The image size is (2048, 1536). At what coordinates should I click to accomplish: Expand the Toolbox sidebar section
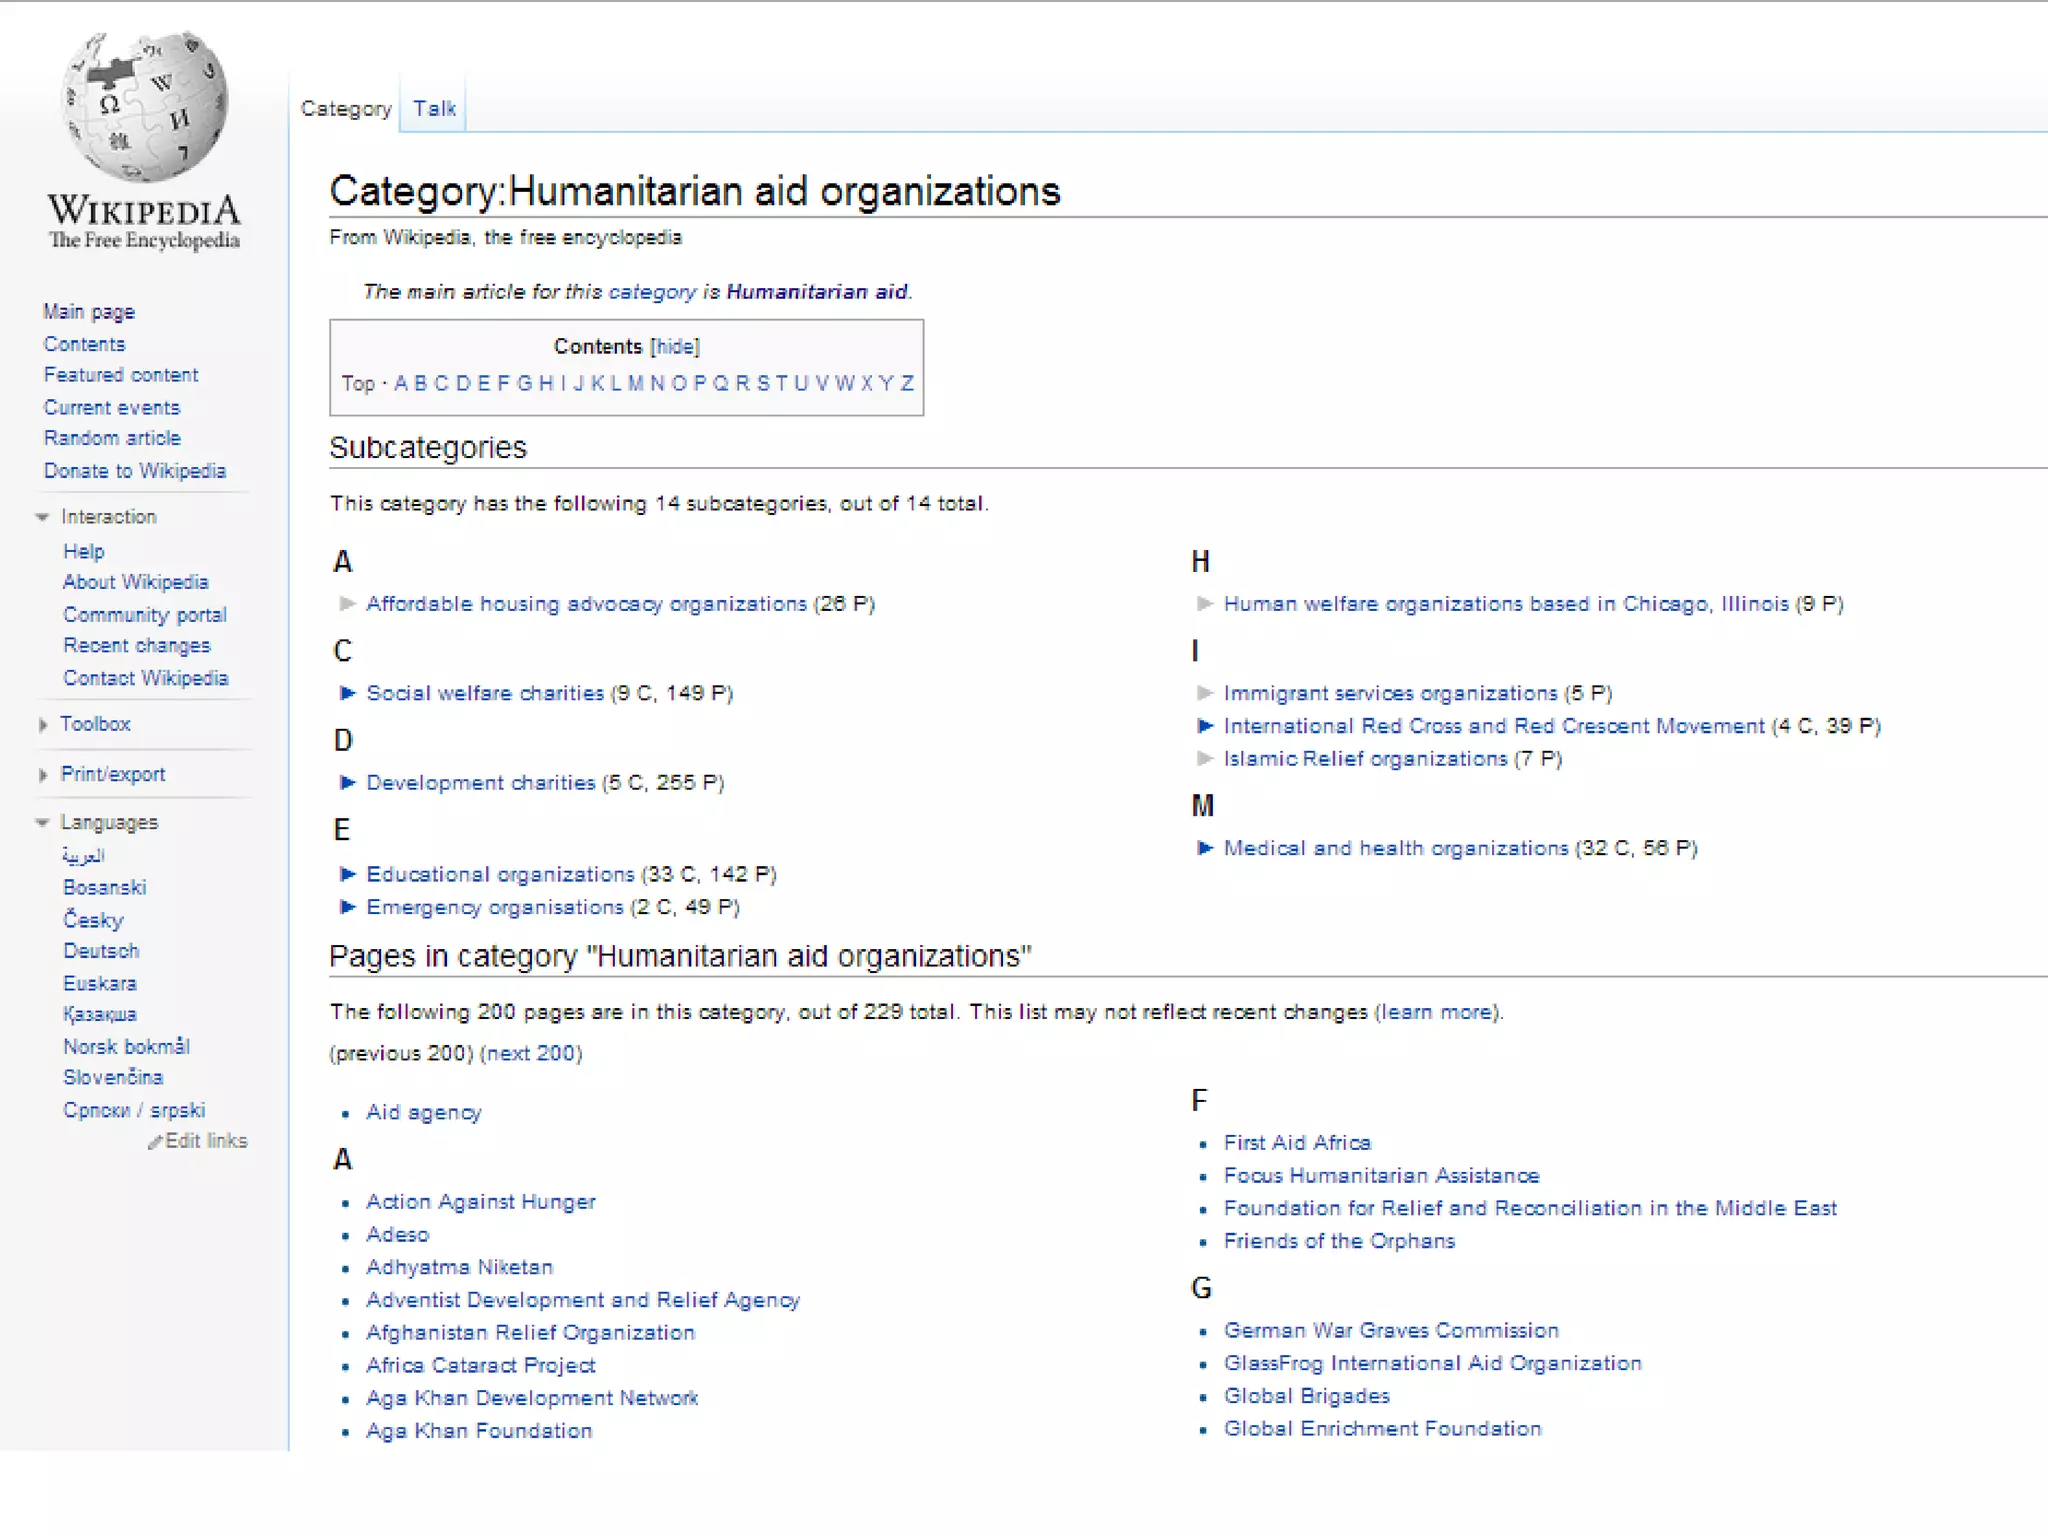[x=42, y=724]
